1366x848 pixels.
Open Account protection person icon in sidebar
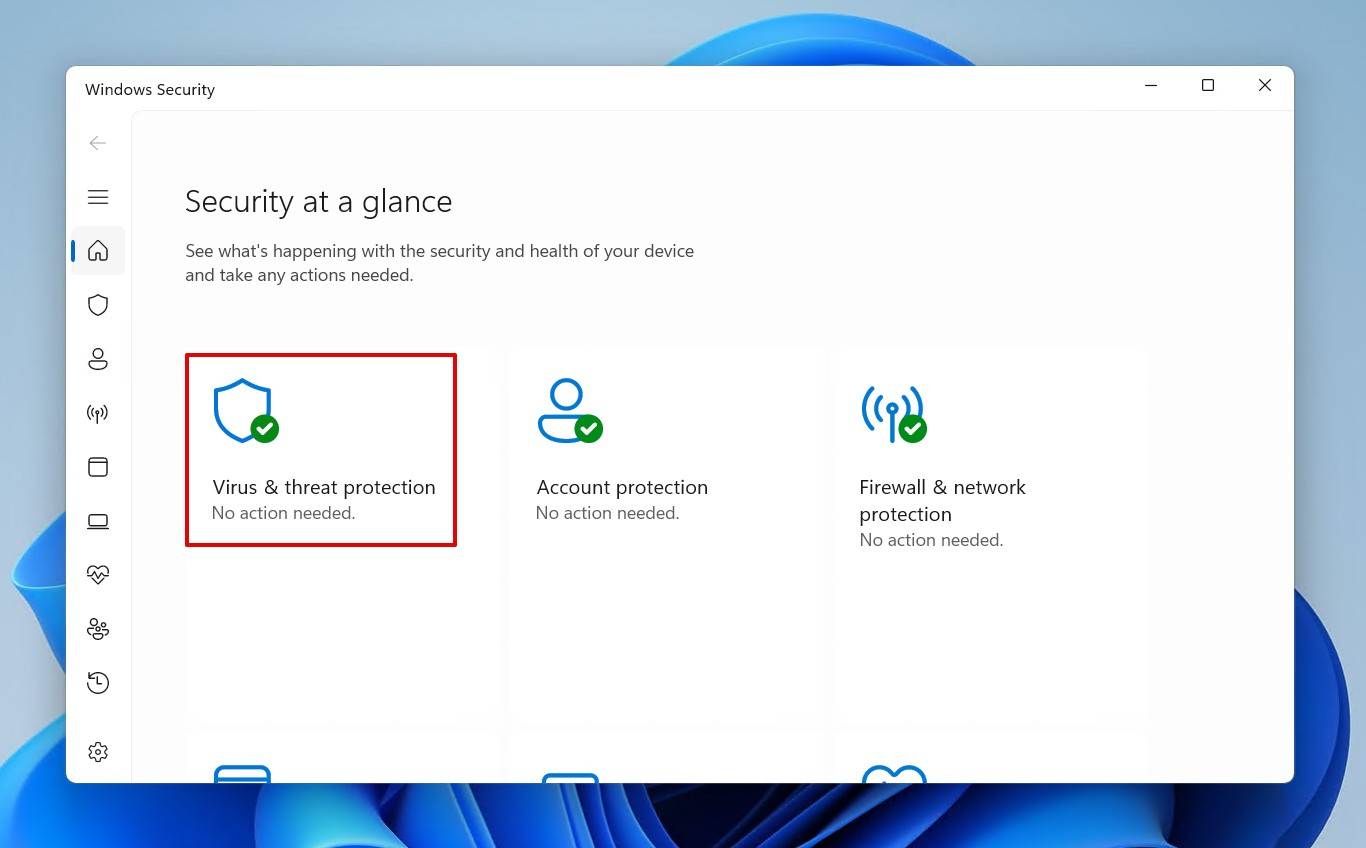click(98, 359)
